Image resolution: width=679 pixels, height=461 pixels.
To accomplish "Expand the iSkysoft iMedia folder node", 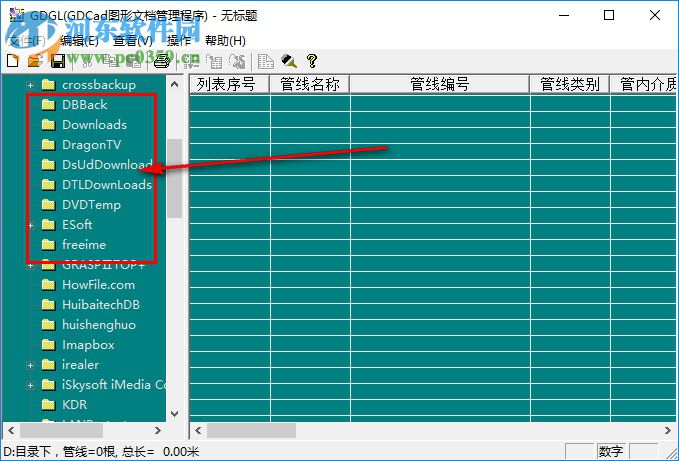I will tap(30, 385).
